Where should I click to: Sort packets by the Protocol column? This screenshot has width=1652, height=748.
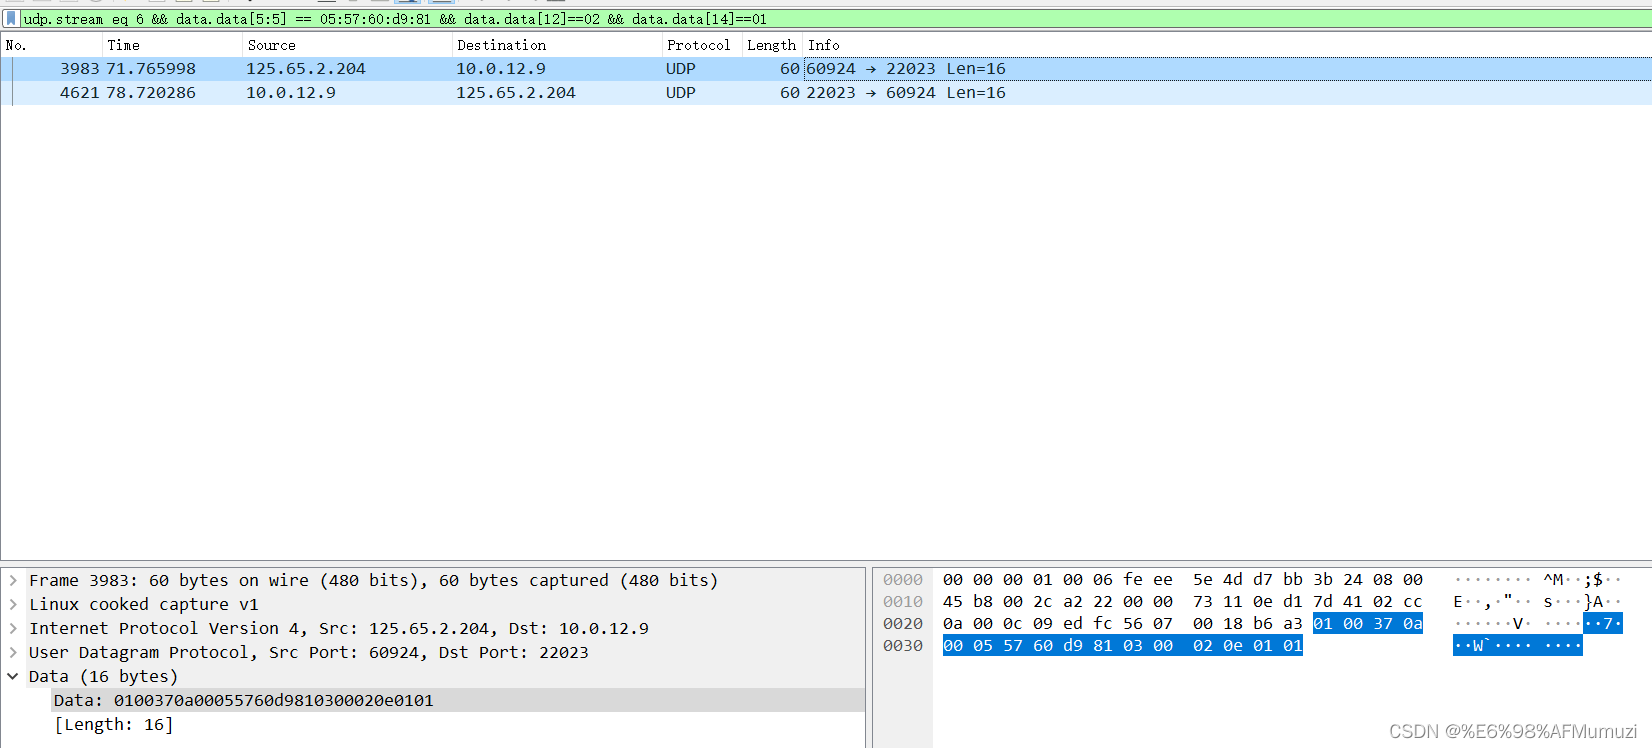click(x=702, y=45)
